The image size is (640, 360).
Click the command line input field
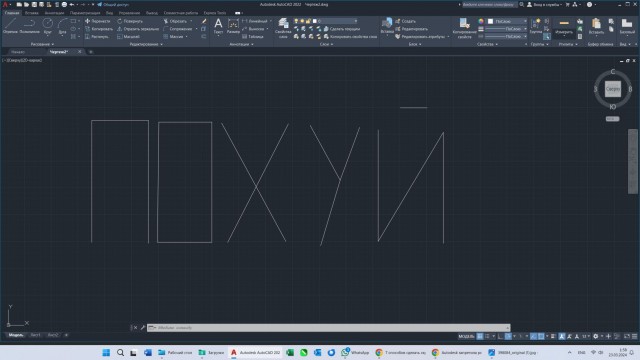point(329,327)
